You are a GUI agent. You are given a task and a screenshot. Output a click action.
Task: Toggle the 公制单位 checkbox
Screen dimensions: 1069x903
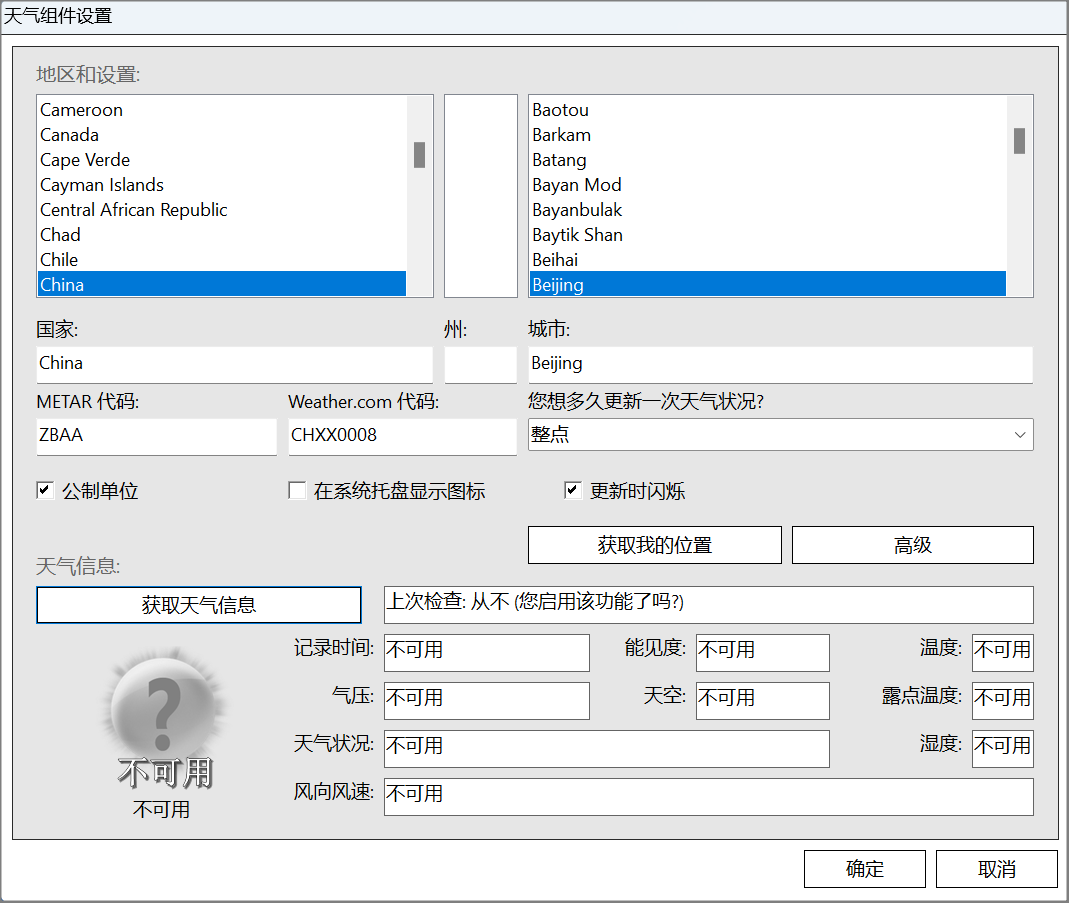pos(45,491)
